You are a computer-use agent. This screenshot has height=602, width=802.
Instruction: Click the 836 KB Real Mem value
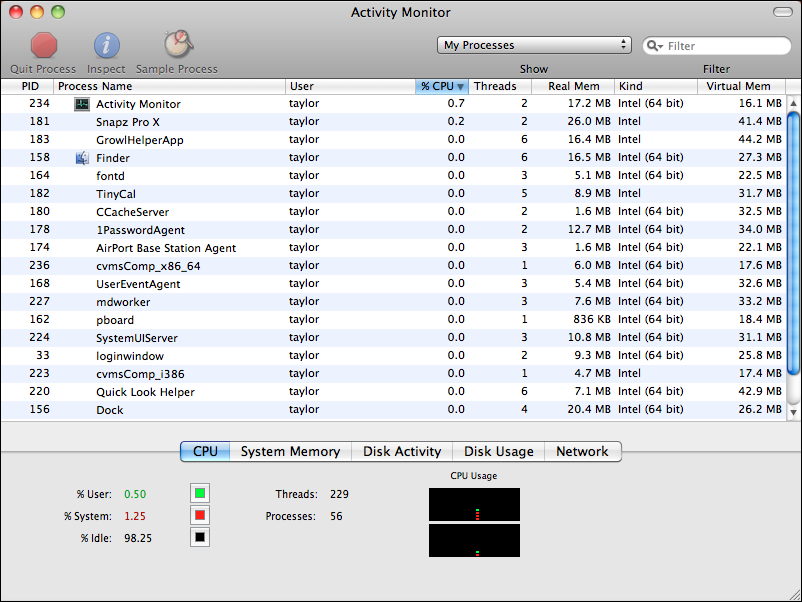point(592,320)
